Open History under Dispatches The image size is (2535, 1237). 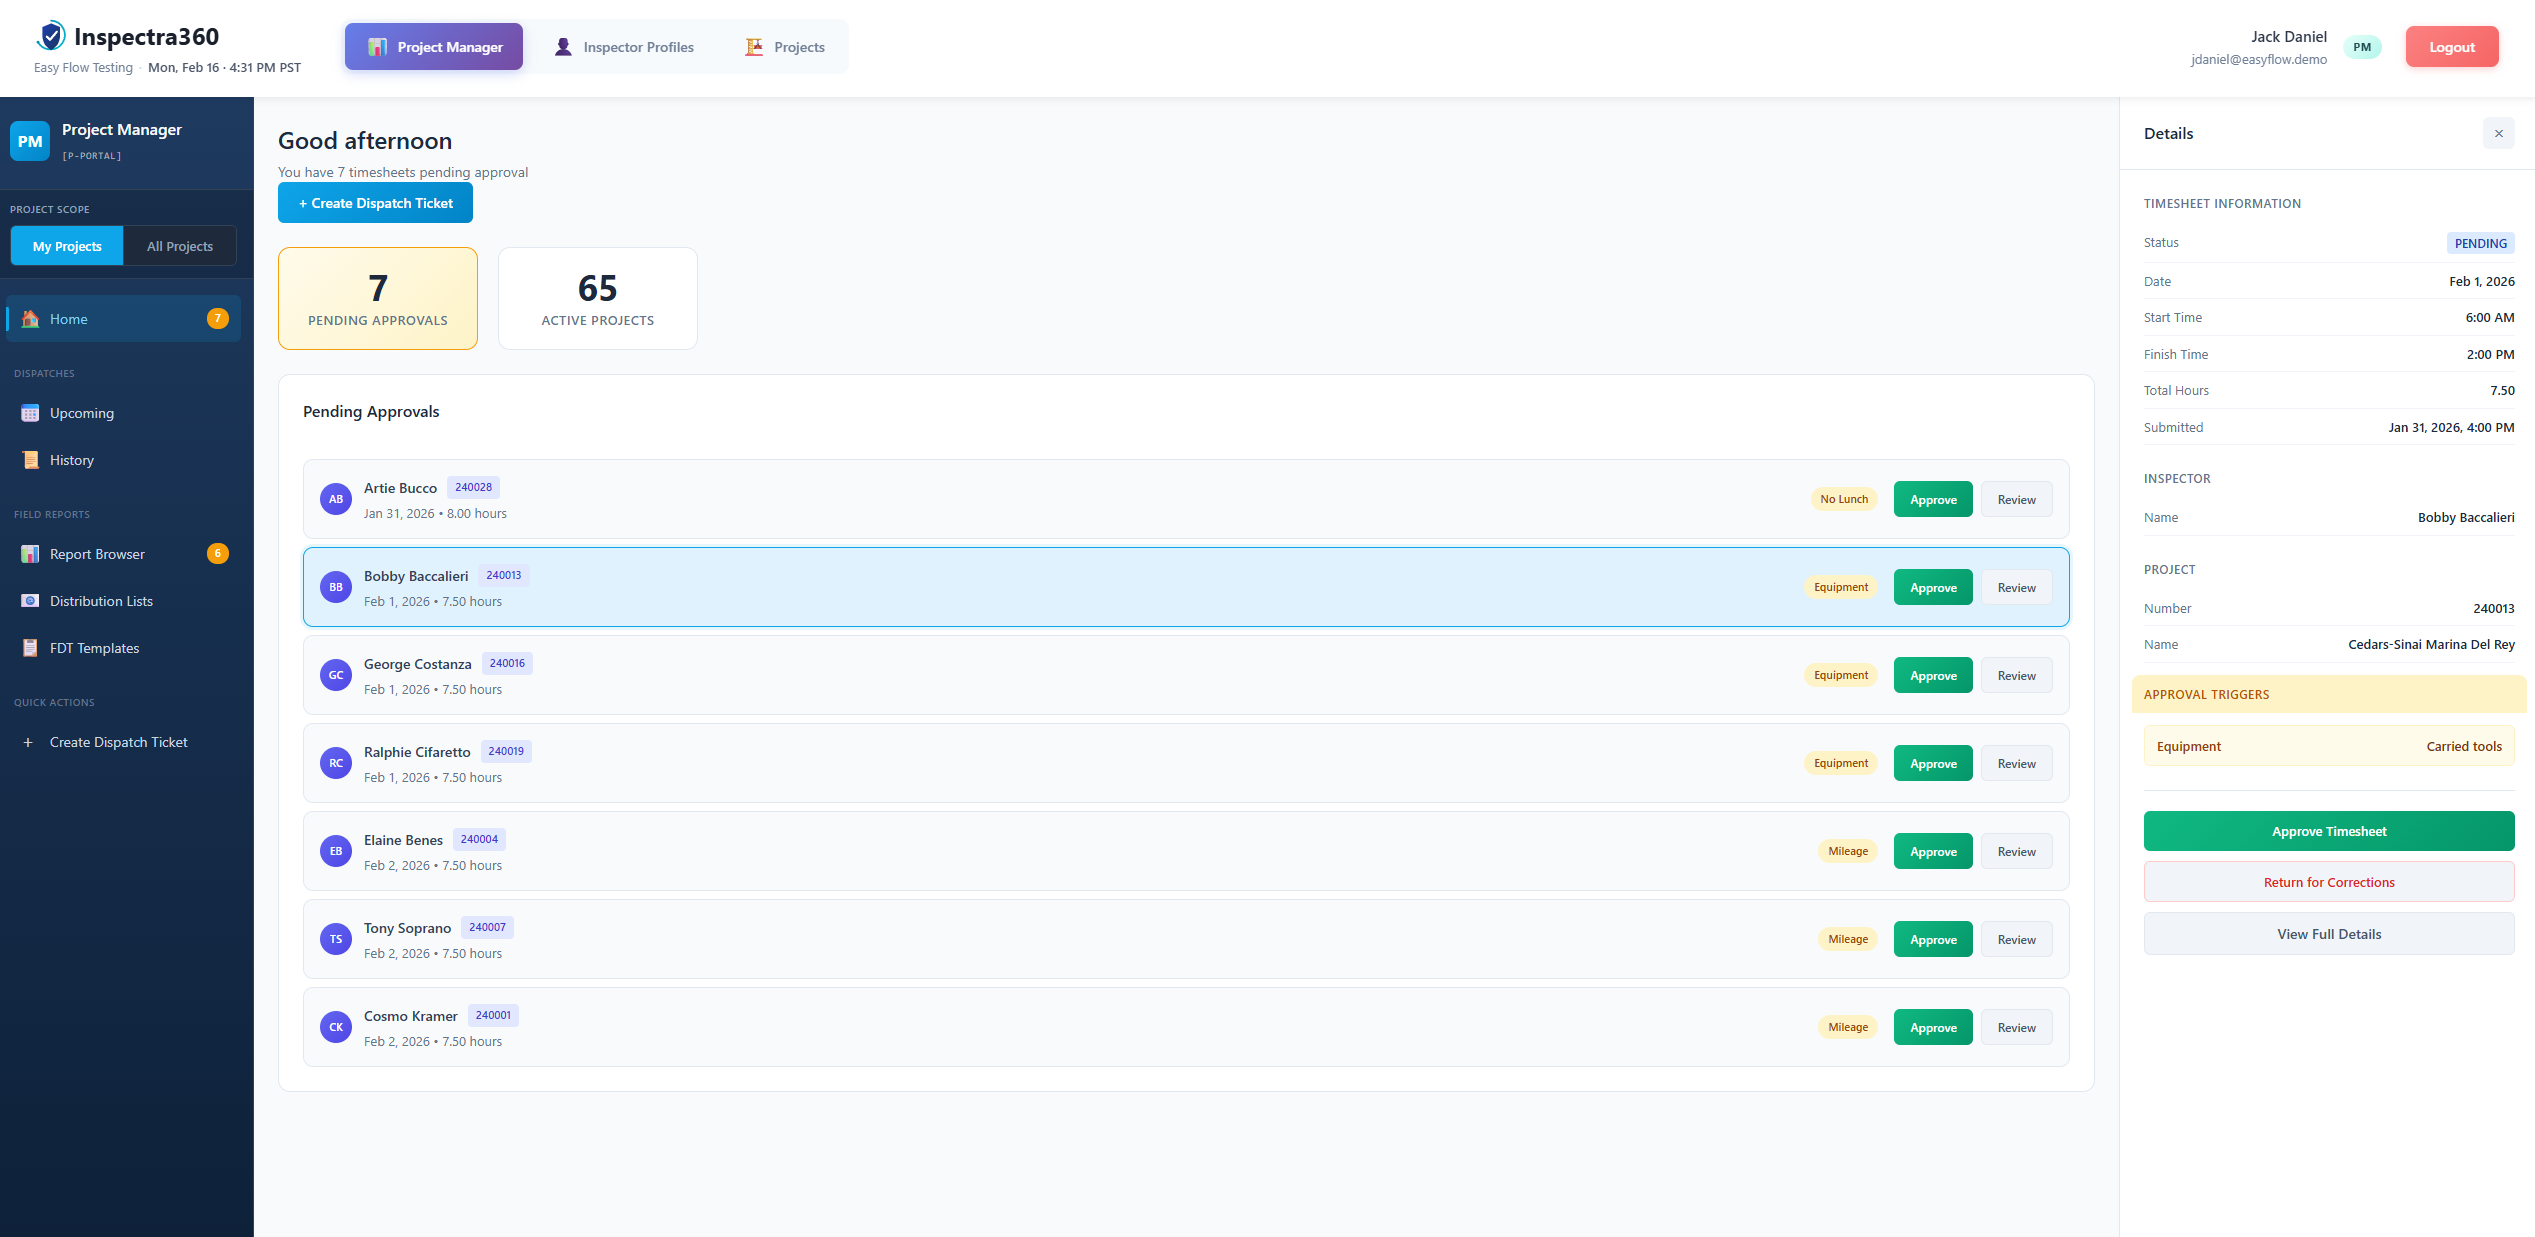pos(71,459)
